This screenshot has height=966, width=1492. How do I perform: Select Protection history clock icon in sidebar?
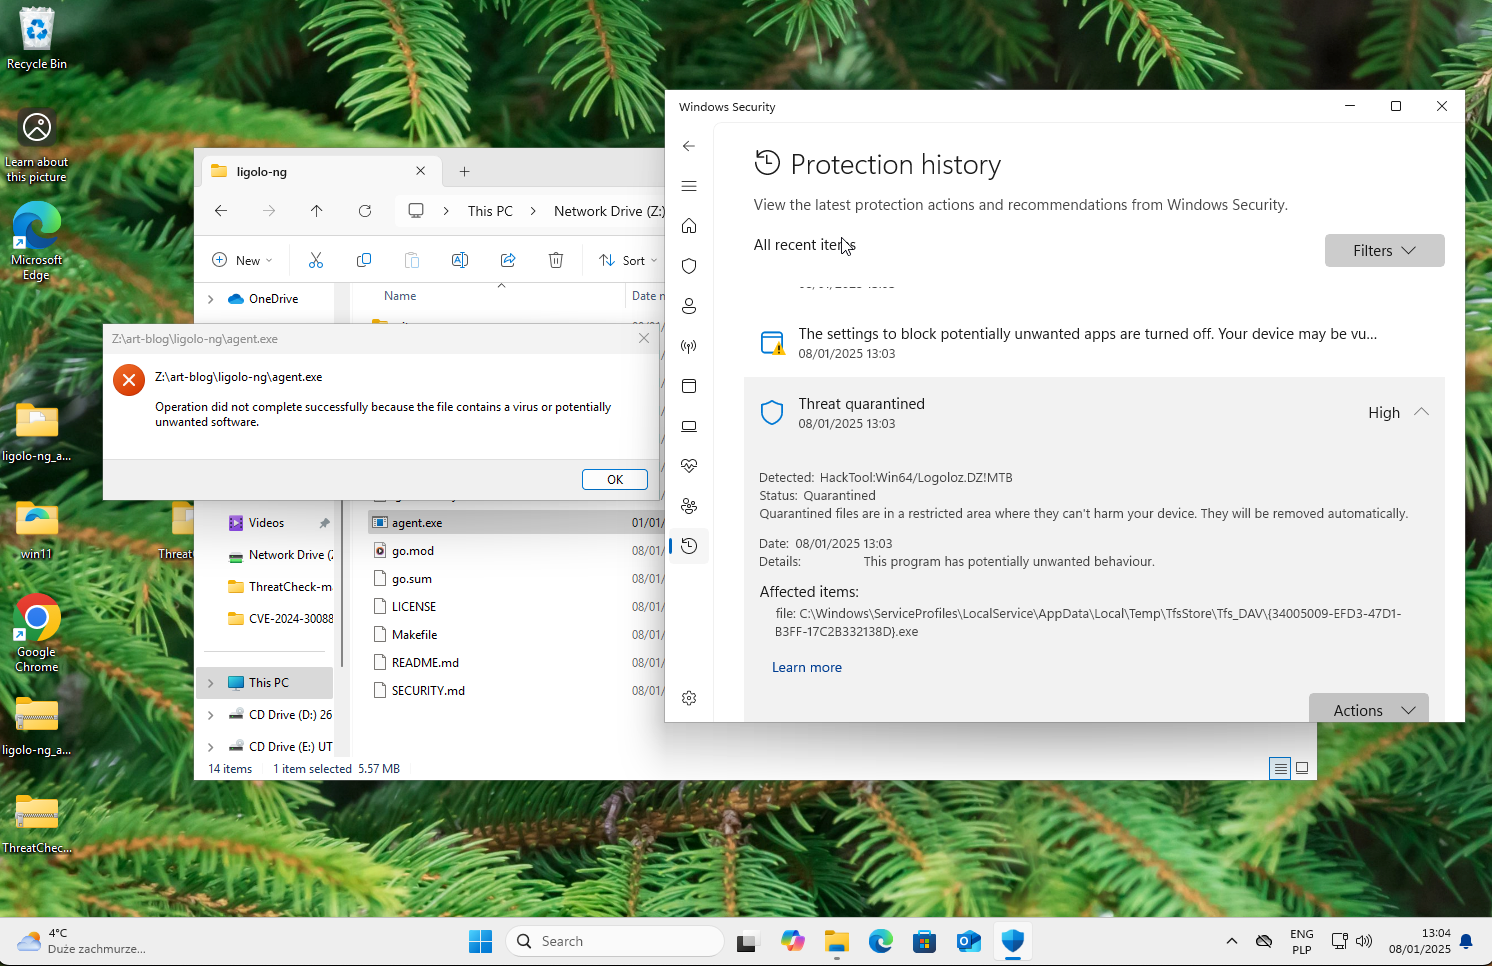689,546
